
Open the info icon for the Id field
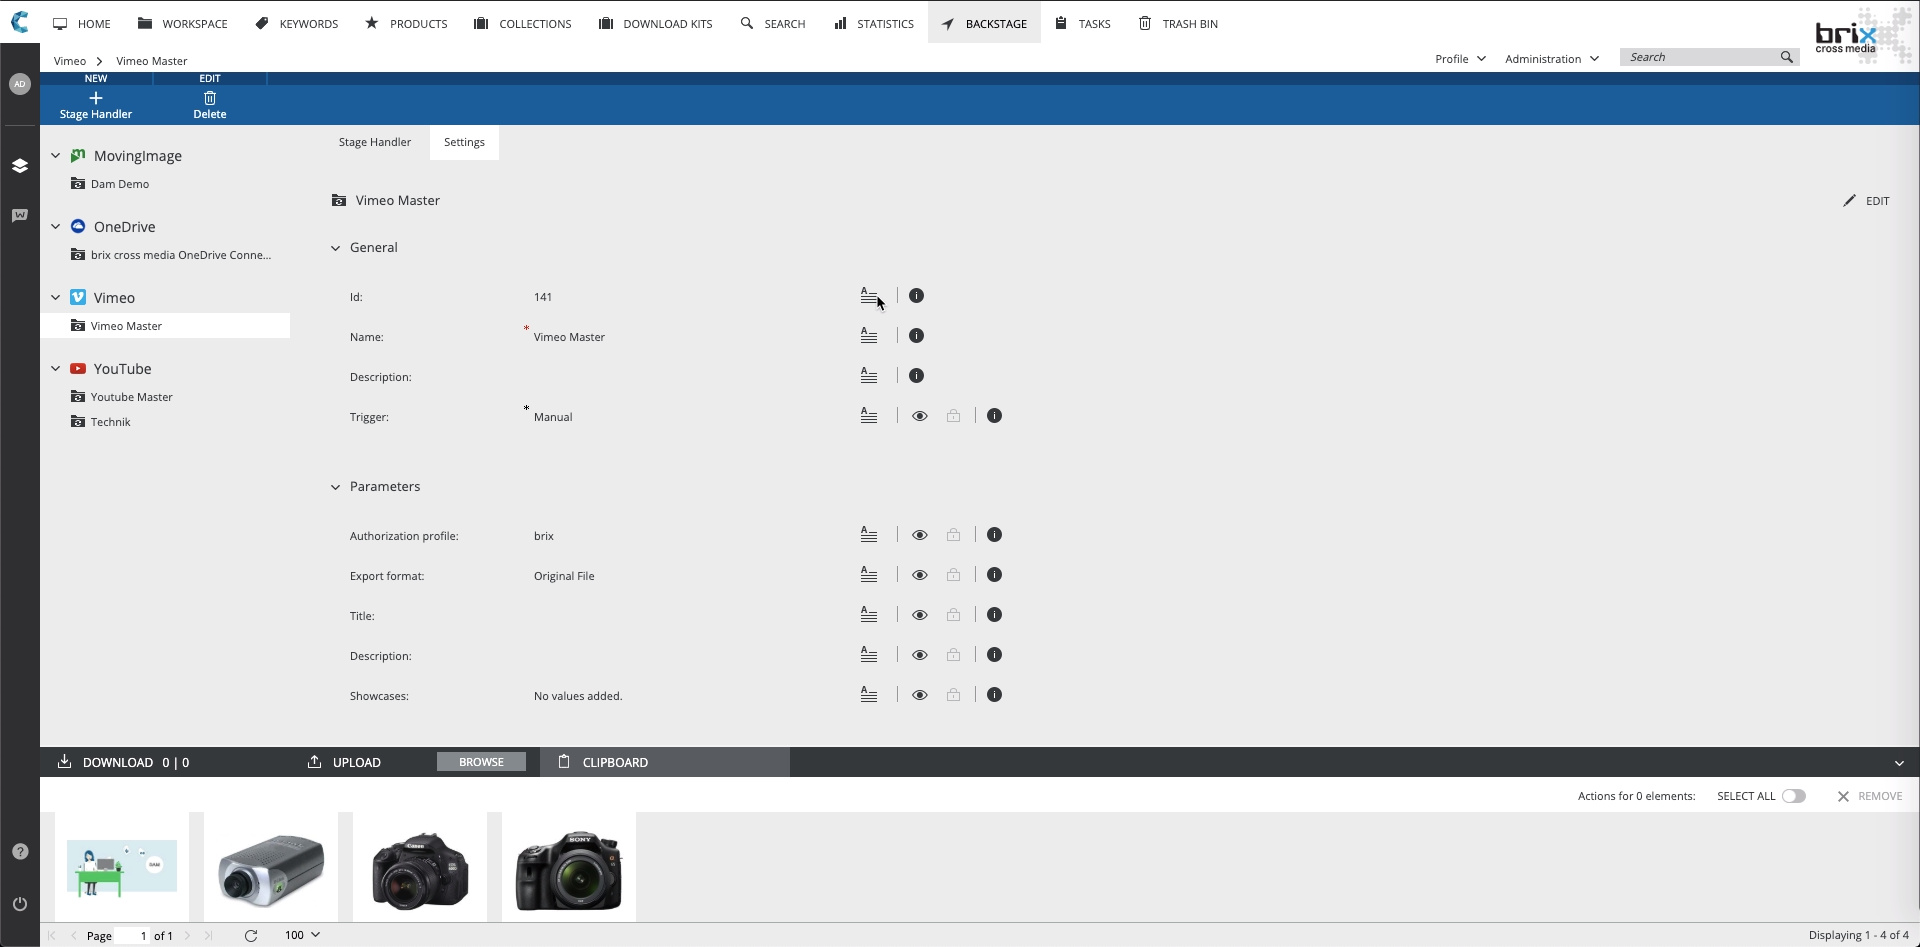916,296
